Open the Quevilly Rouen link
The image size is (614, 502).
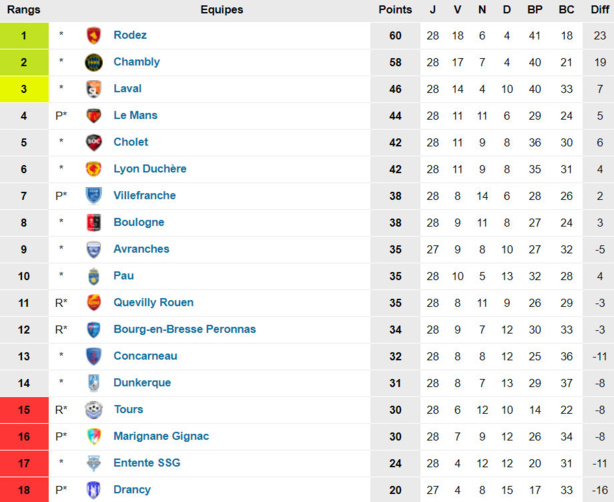coord(153,302)
